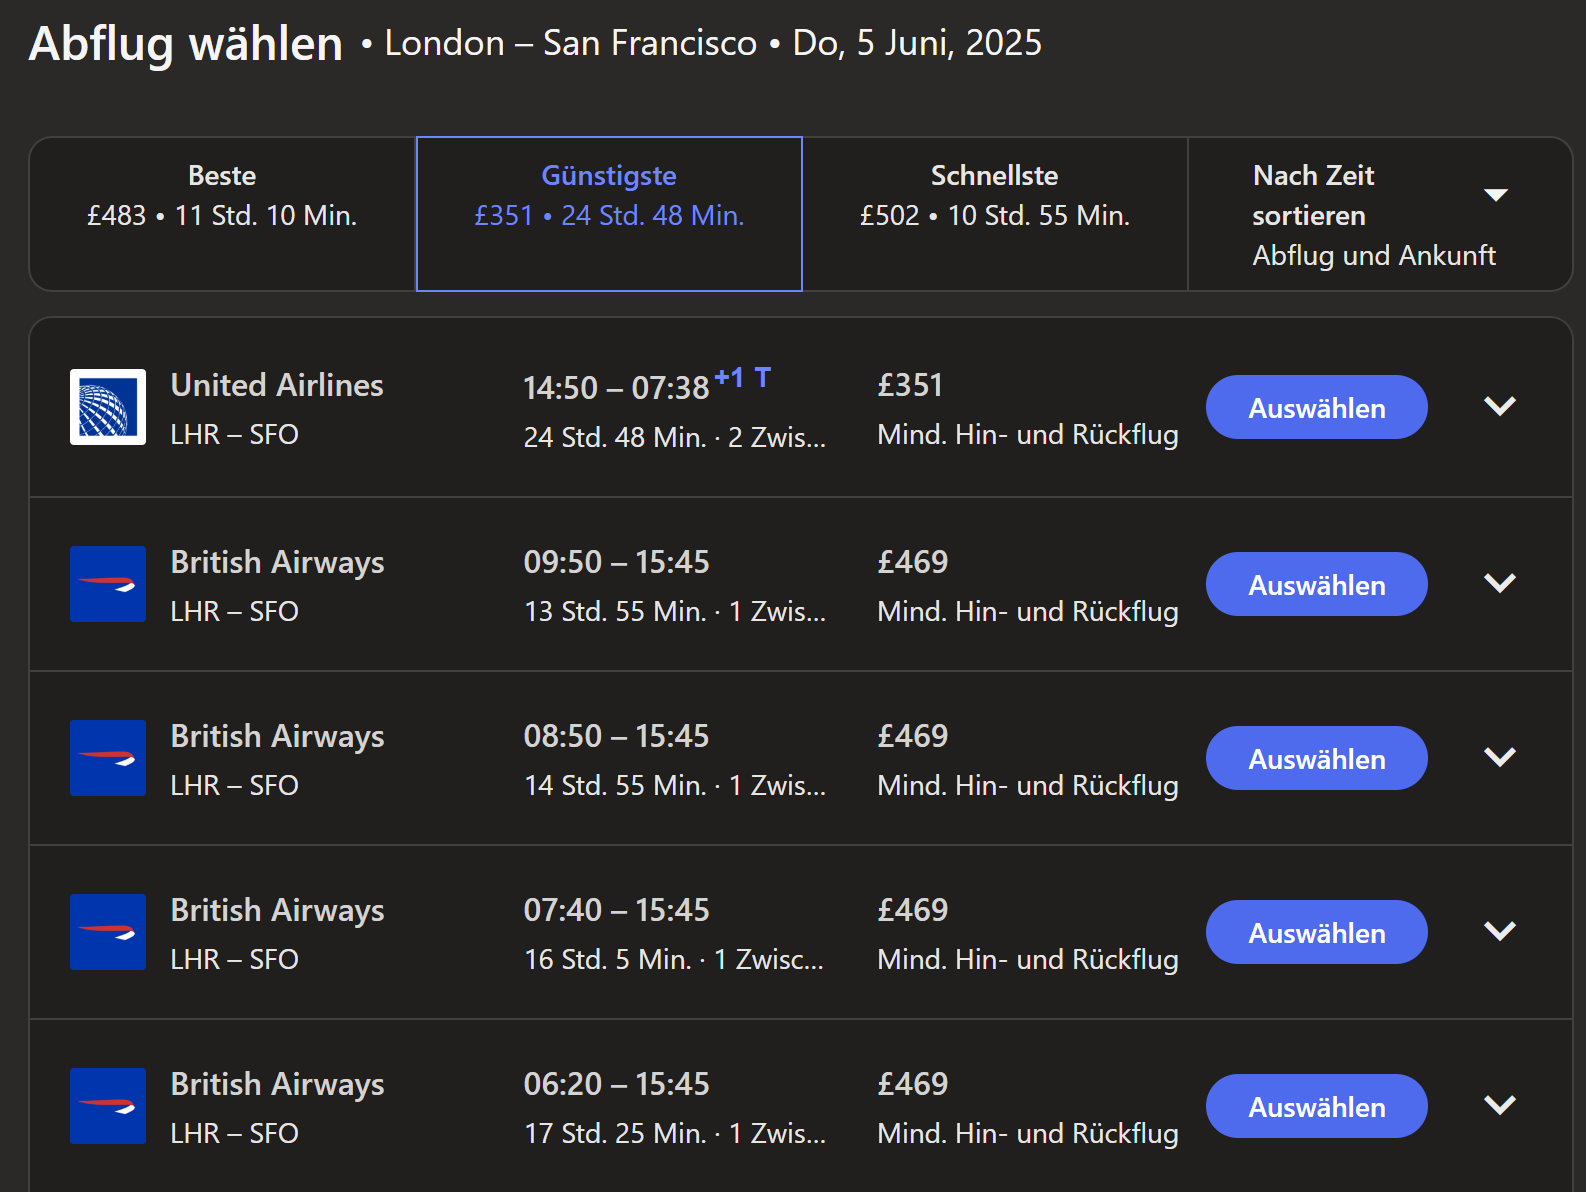The height and width of the screenshot is (1192, 1586).
Task: Click the British Airways logo for 08:50 flight
Action: pyautogui.click(x=108, y=758)
